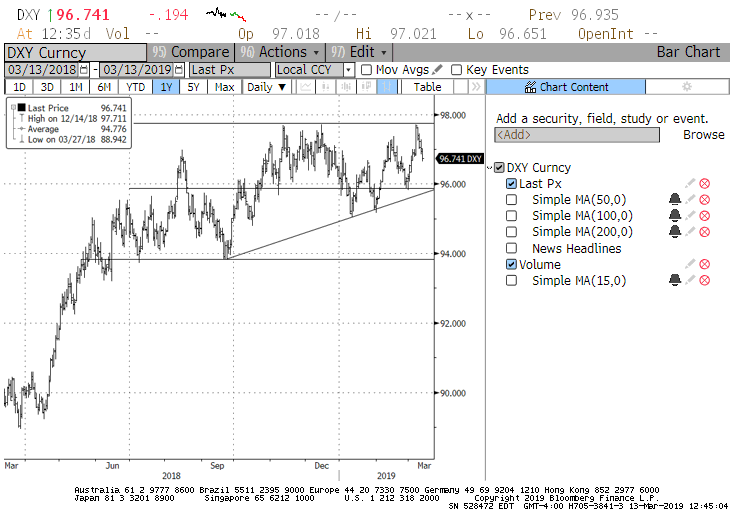The height and width of the screenshot is (529, 736).
Task: Delete the Volume series with its red X icon
Action: pos(704,265)
